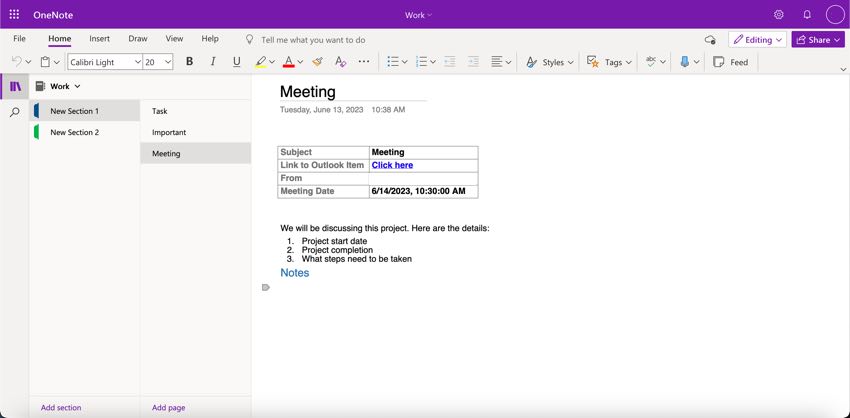Viewport: 850px width, 418px height.
Task: Expand the numbering style dropdown arrow
Action: coord(433,62)
